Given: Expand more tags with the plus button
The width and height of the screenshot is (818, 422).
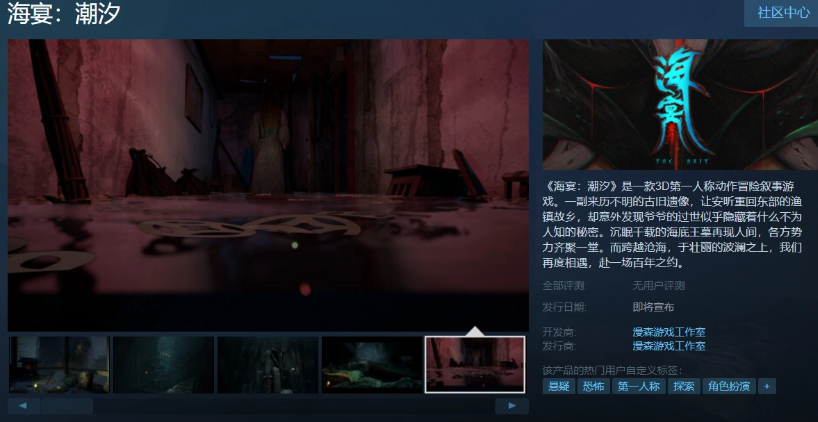Looking at the screenshot, I should (x=766, y=387).
